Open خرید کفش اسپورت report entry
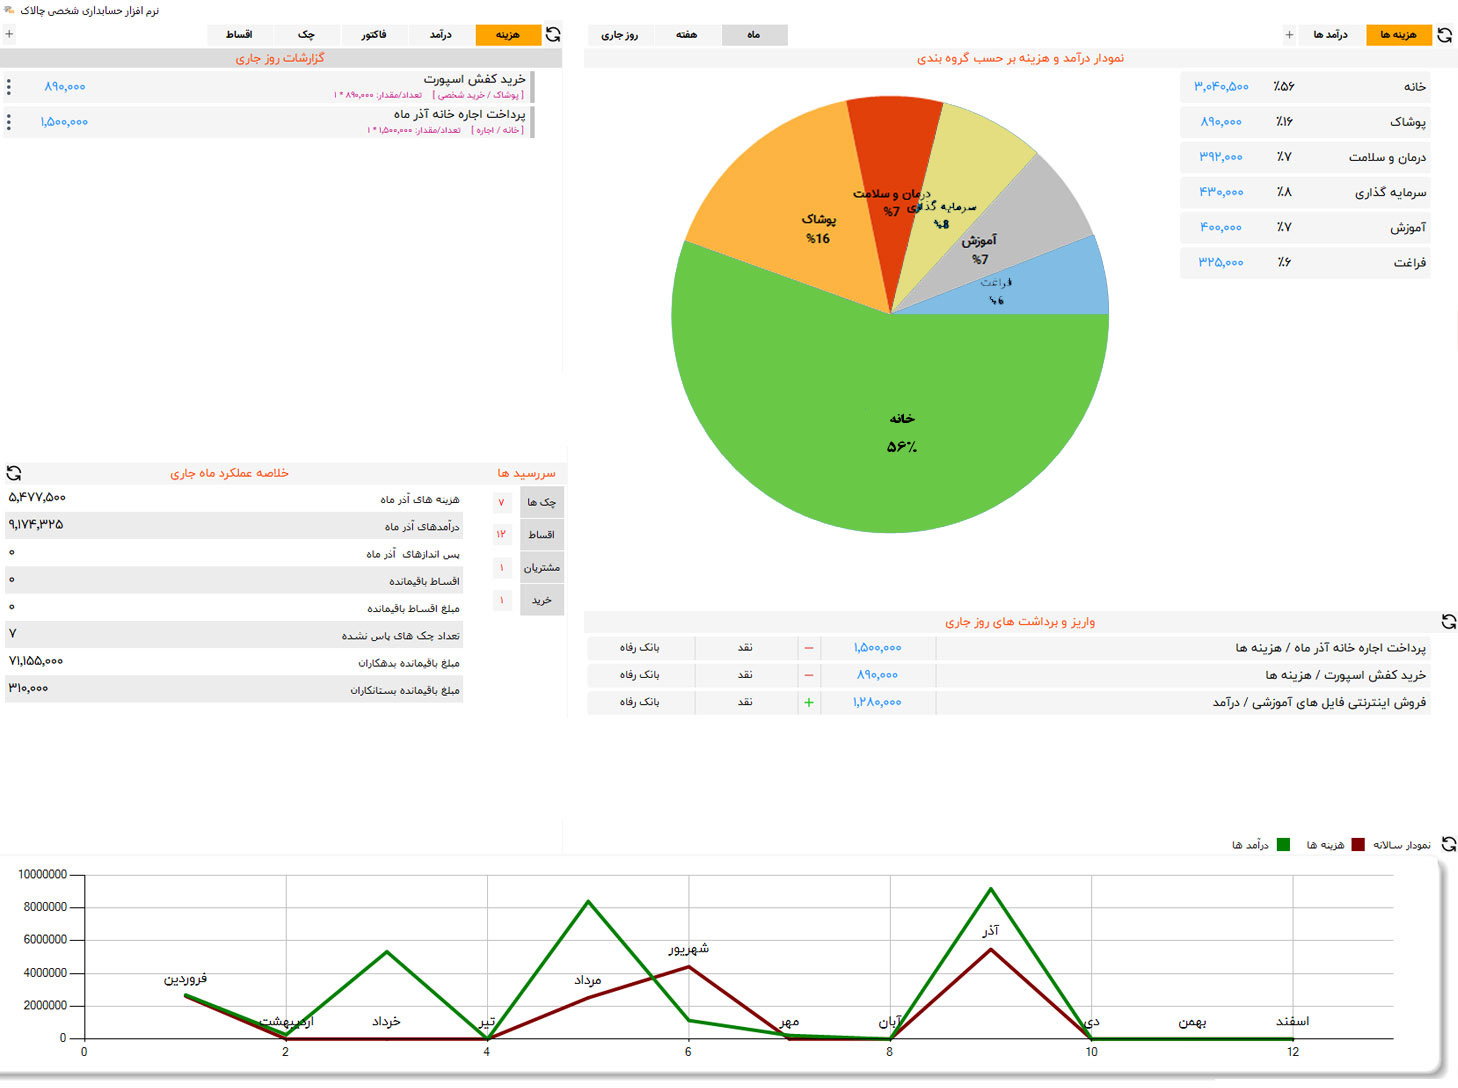This screenshot has width=1458, height=1088. tap(268, 87)
